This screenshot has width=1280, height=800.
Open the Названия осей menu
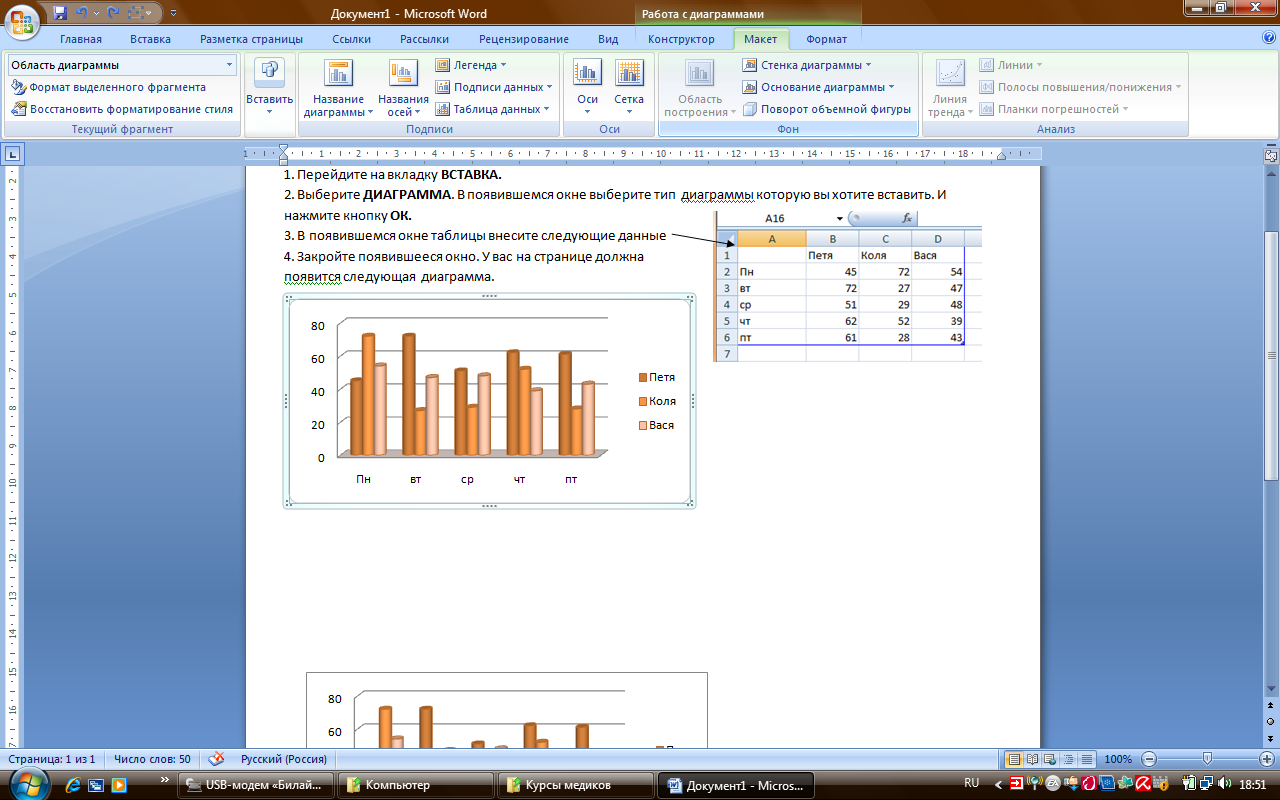[x=402, y=88]
